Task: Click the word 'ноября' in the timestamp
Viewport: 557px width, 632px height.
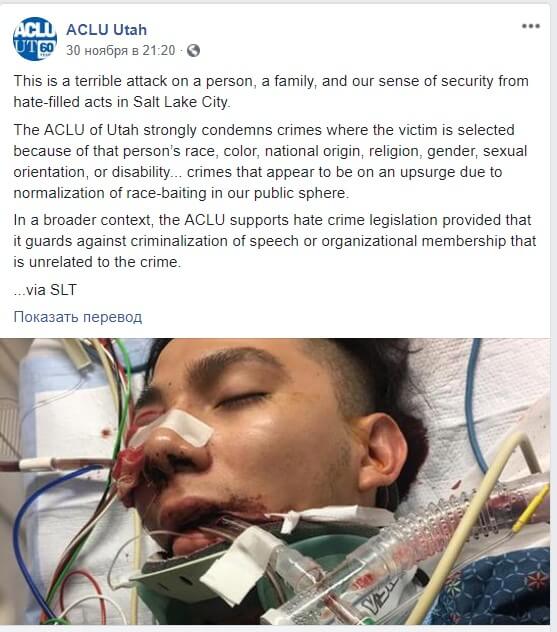Action: coord(105,51)
